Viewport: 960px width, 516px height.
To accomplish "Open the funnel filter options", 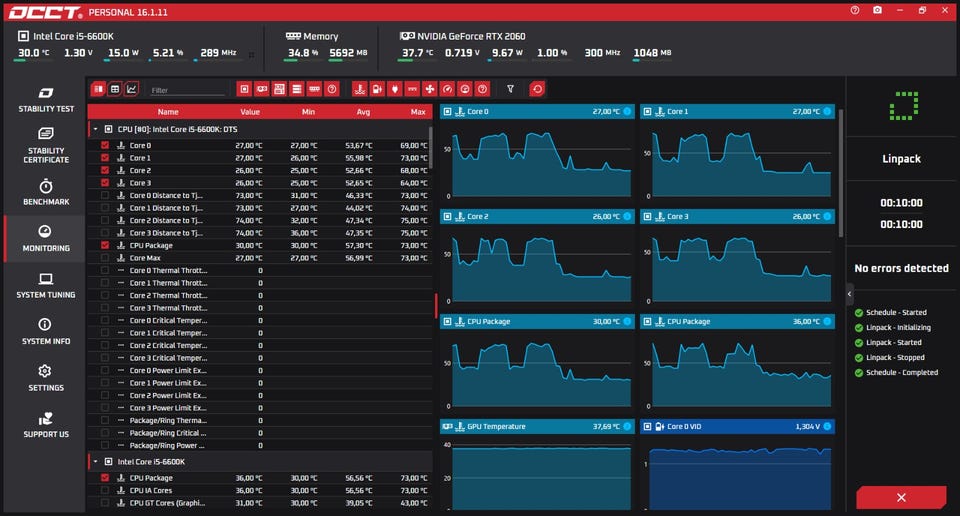I will (x=510, y=89).
